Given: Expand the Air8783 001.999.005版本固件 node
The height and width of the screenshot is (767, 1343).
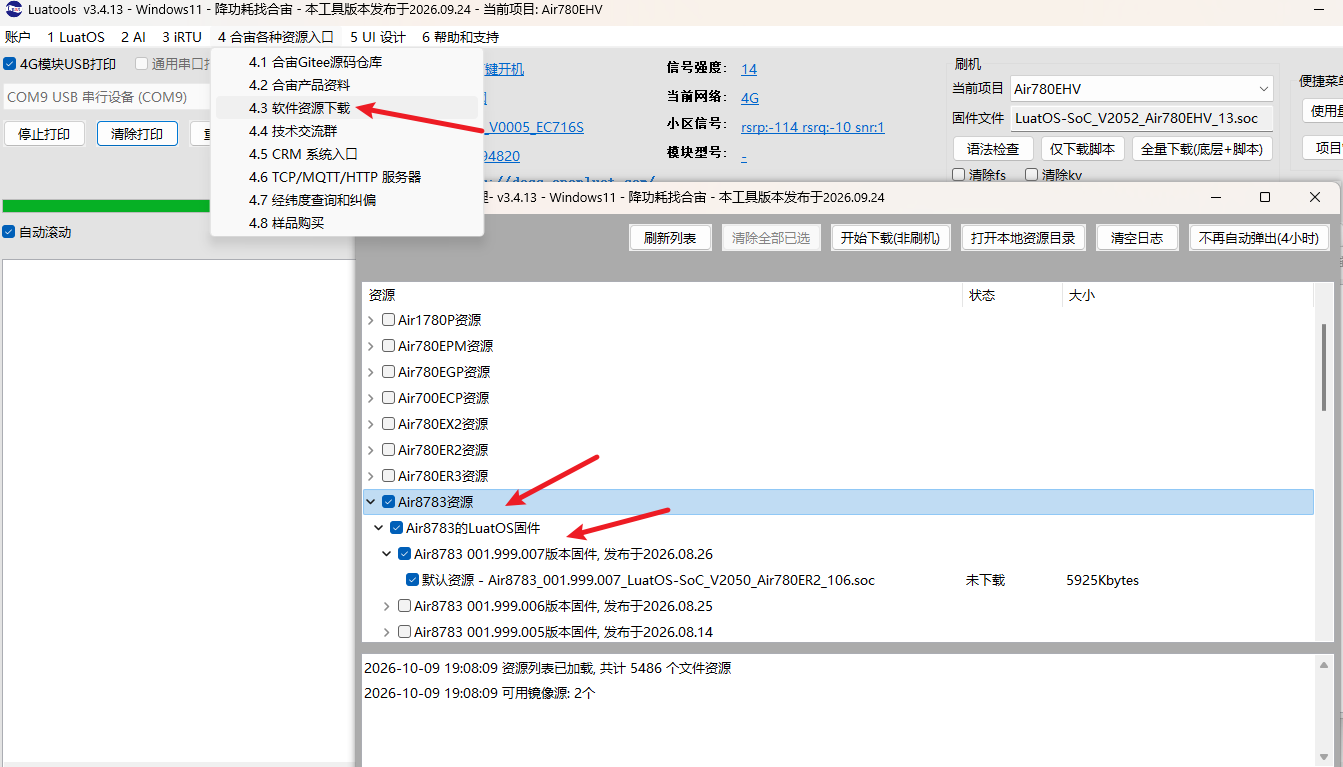Looking at the screenshot, I should tap(387, 632).
